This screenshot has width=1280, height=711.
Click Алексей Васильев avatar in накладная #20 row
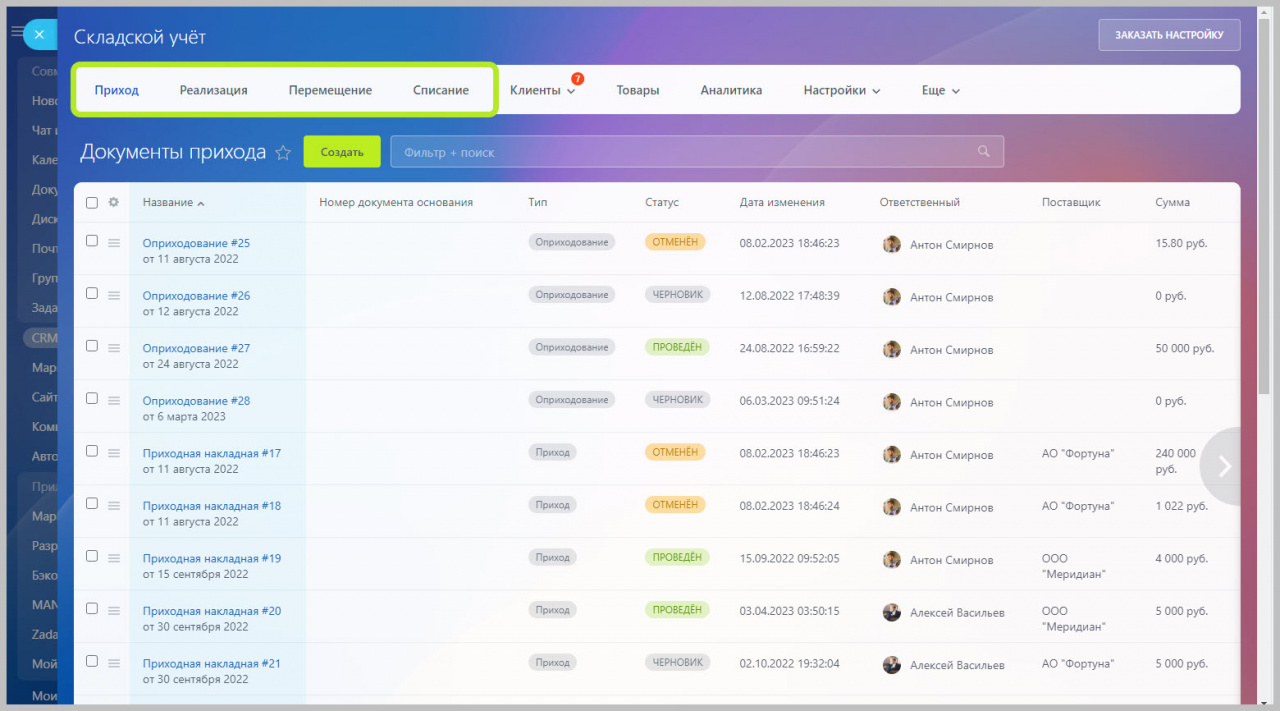(892, 612)
